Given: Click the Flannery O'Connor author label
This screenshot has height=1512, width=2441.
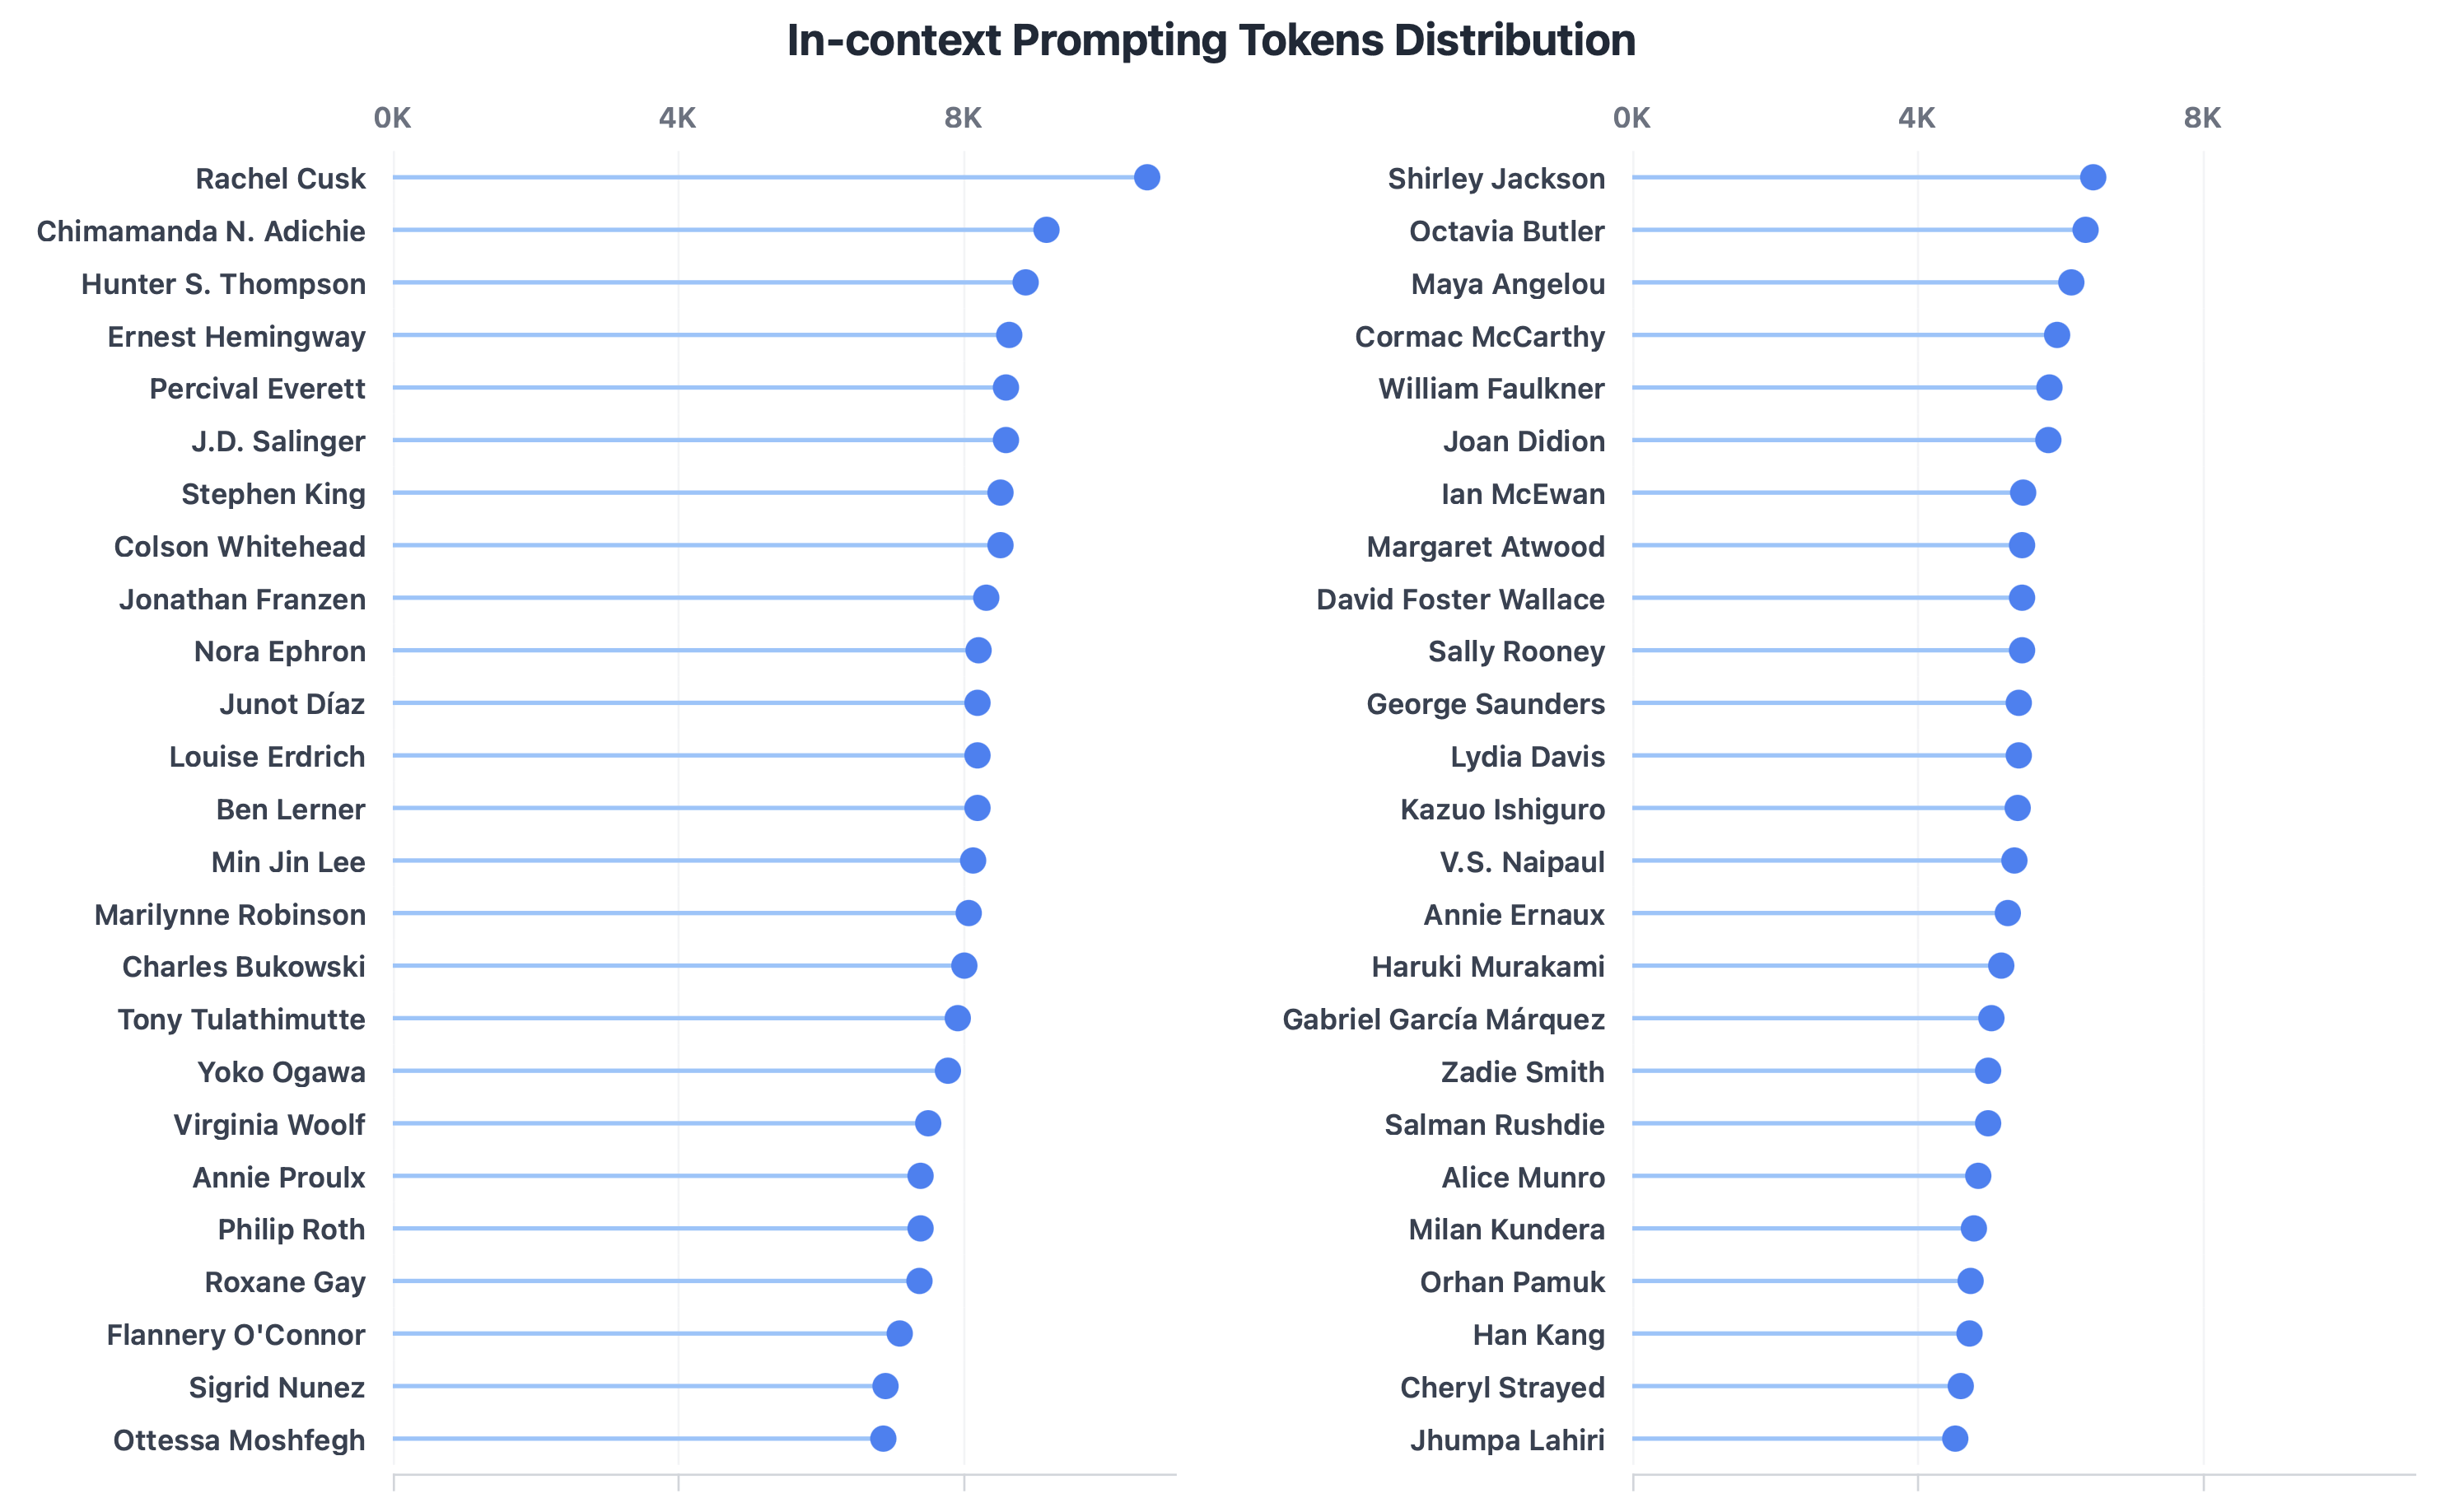Looking at the screenshot, I should point(235,1334).
